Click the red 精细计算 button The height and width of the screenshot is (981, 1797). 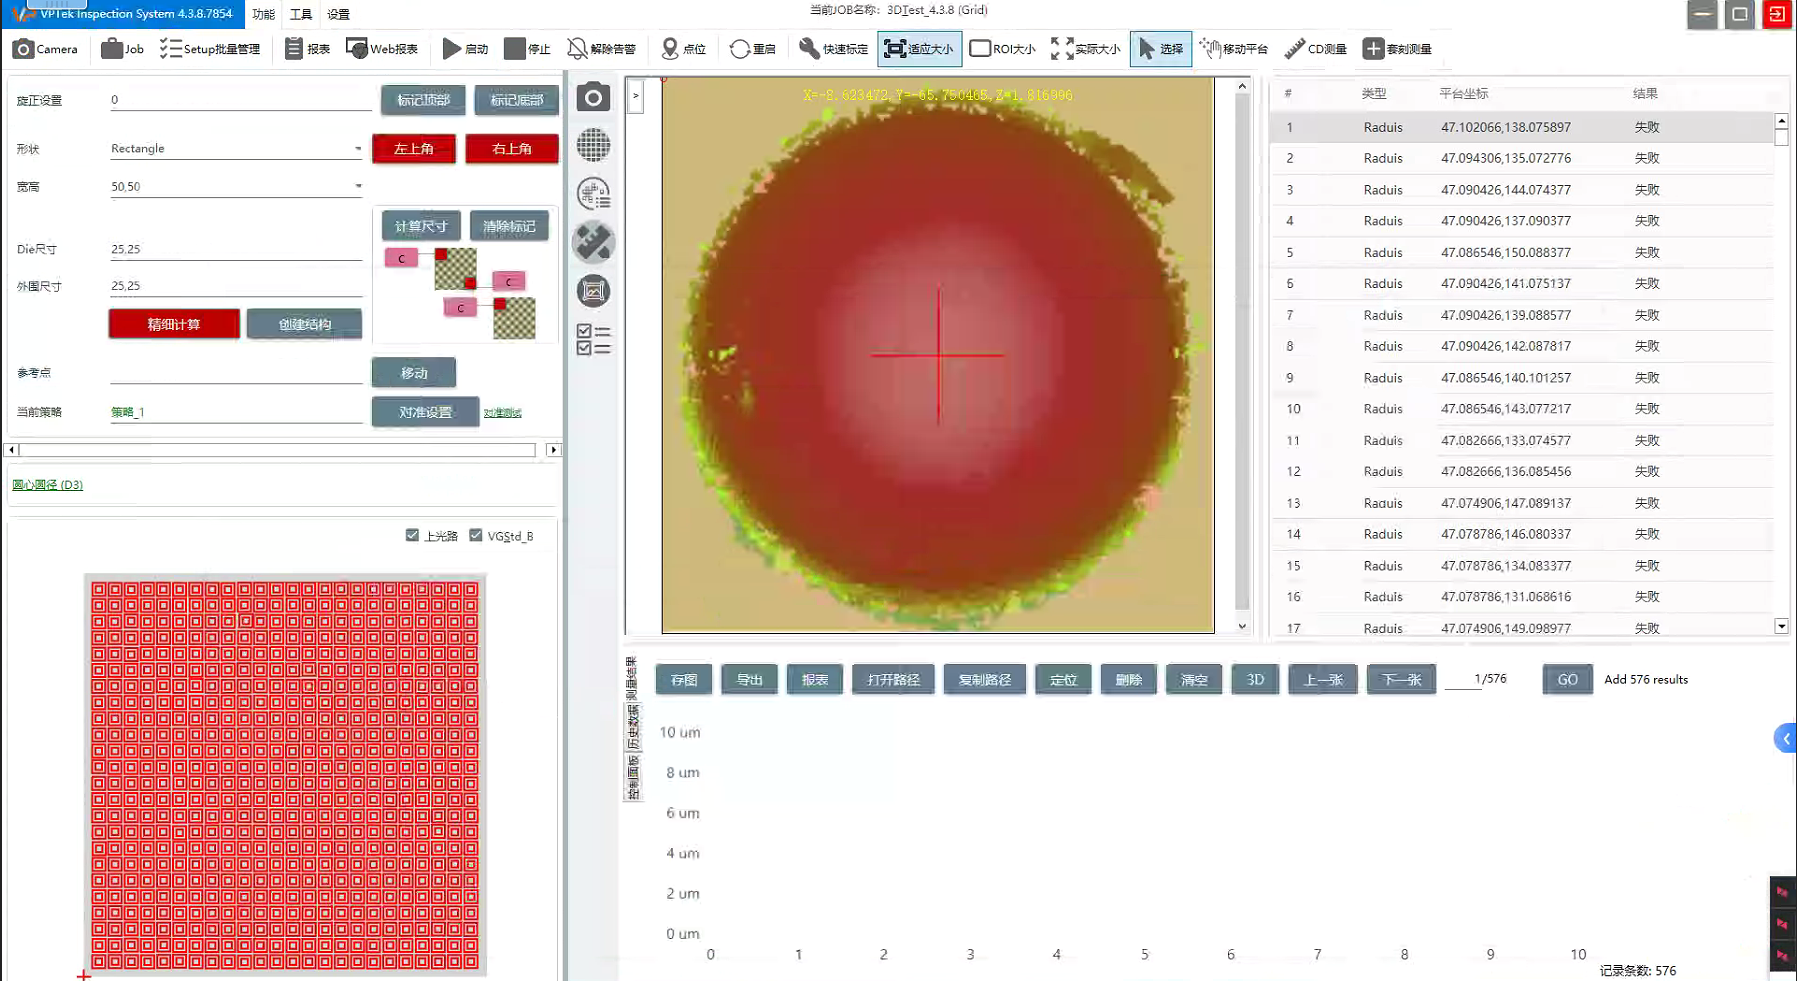pyautogui.click(x=174, y=324)
